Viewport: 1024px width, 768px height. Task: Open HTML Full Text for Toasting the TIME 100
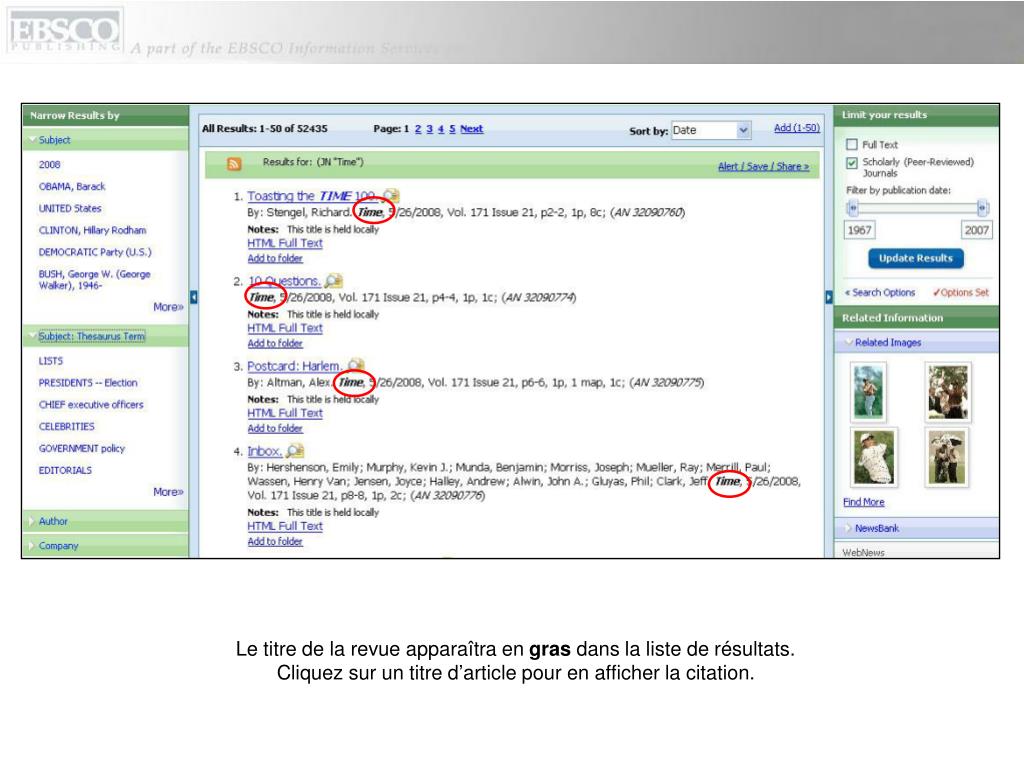pos(285,243)
